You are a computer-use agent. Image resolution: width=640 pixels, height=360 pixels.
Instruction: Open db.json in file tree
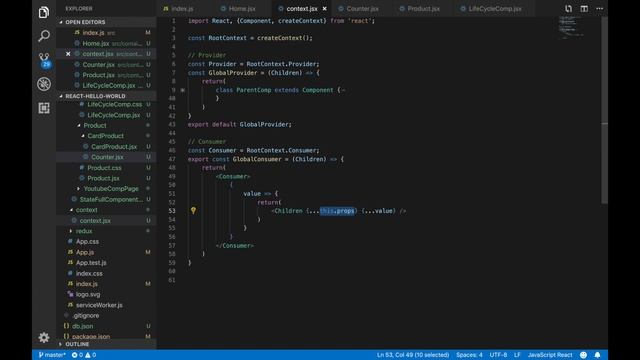tap(106, 326)
